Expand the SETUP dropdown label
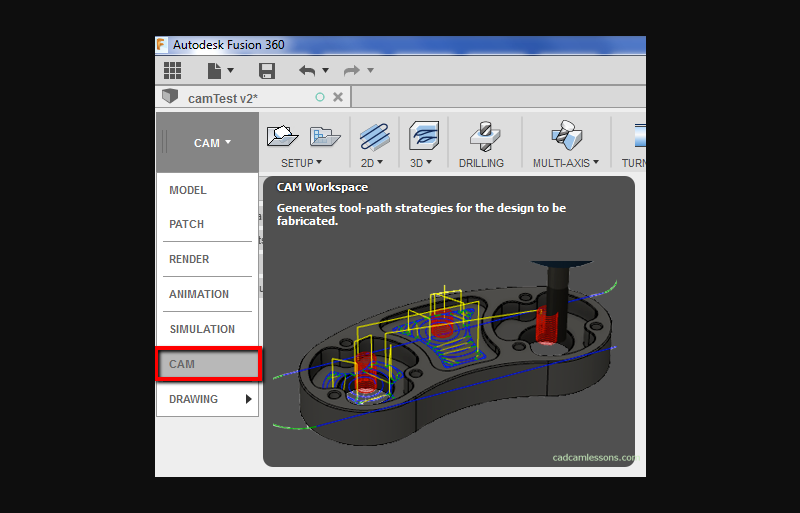 tap(302, 163)
